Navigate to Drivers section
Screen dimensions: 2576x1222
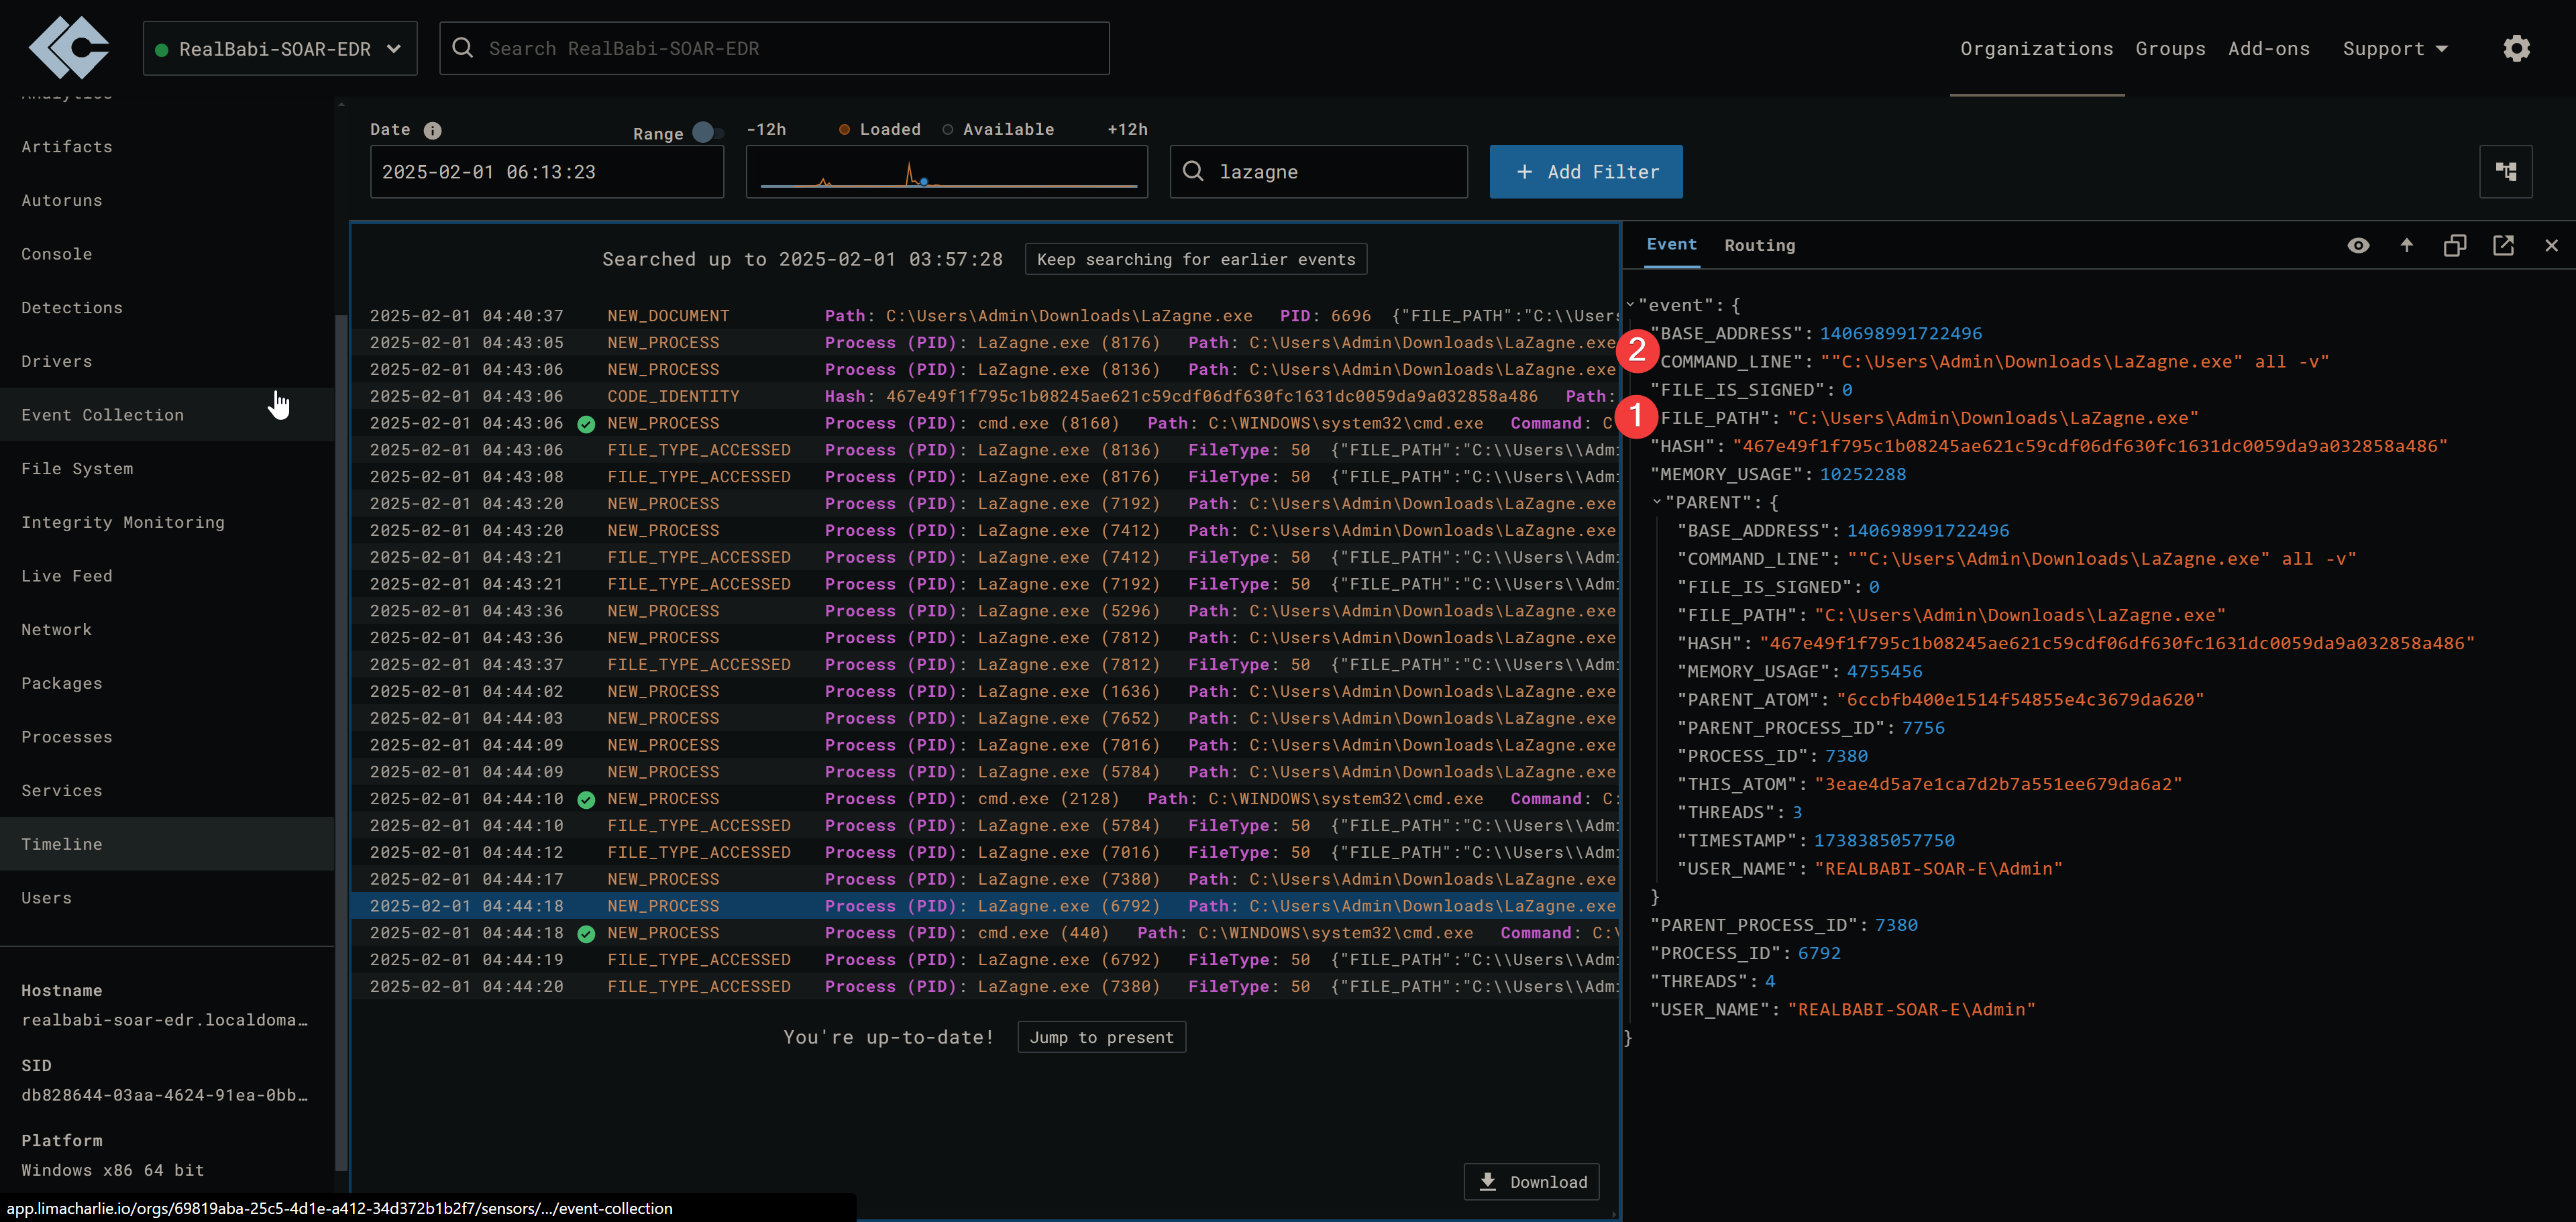click(x=58, y=359)
